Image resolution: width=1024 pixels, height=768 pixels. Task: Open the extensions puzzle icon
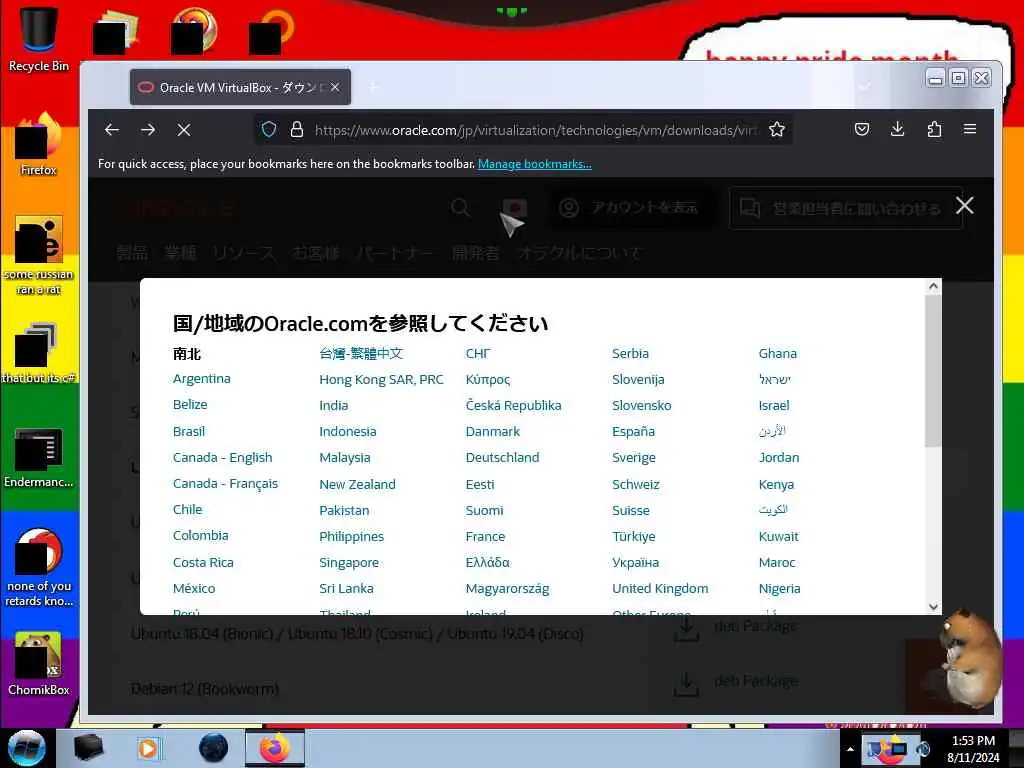935,129
